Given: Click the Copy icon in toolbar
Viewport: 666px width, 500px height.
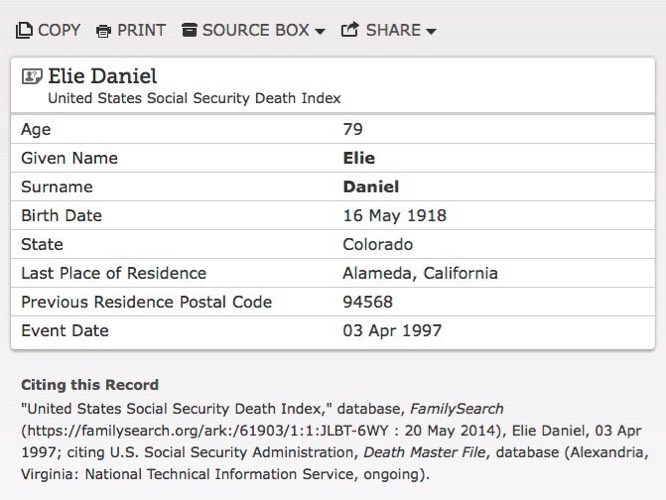Looking at the screenshot, I should (x=24, y=31).
